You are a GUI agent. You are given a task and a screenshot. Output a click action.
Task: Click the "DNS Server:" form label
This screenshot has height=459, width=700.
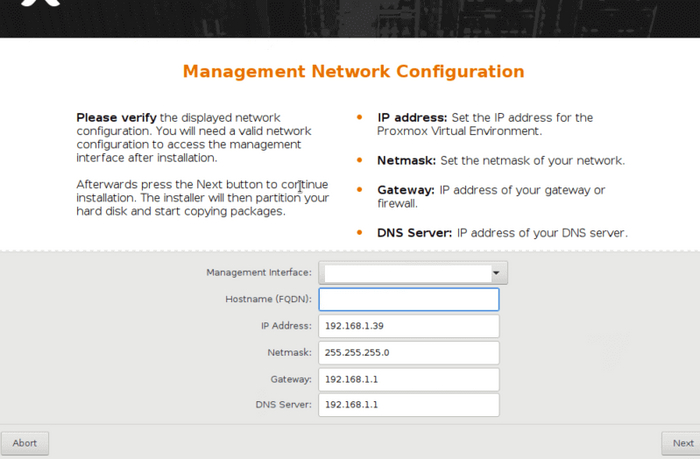[284, 405]
